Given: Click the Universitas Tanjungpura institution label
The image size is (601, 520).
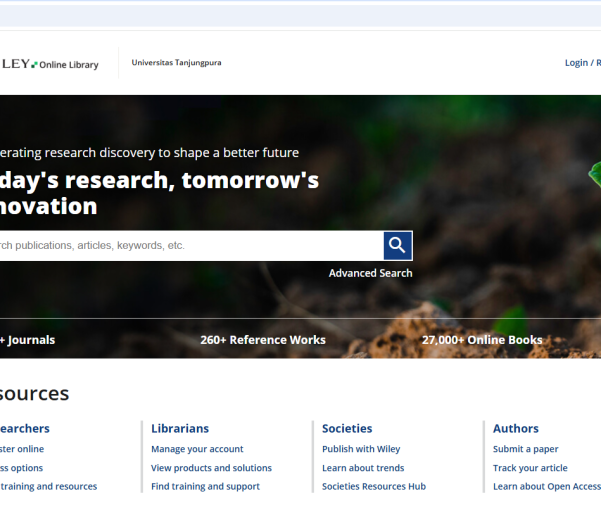Looking at the screenshot, I should click(x=176, y=63).
